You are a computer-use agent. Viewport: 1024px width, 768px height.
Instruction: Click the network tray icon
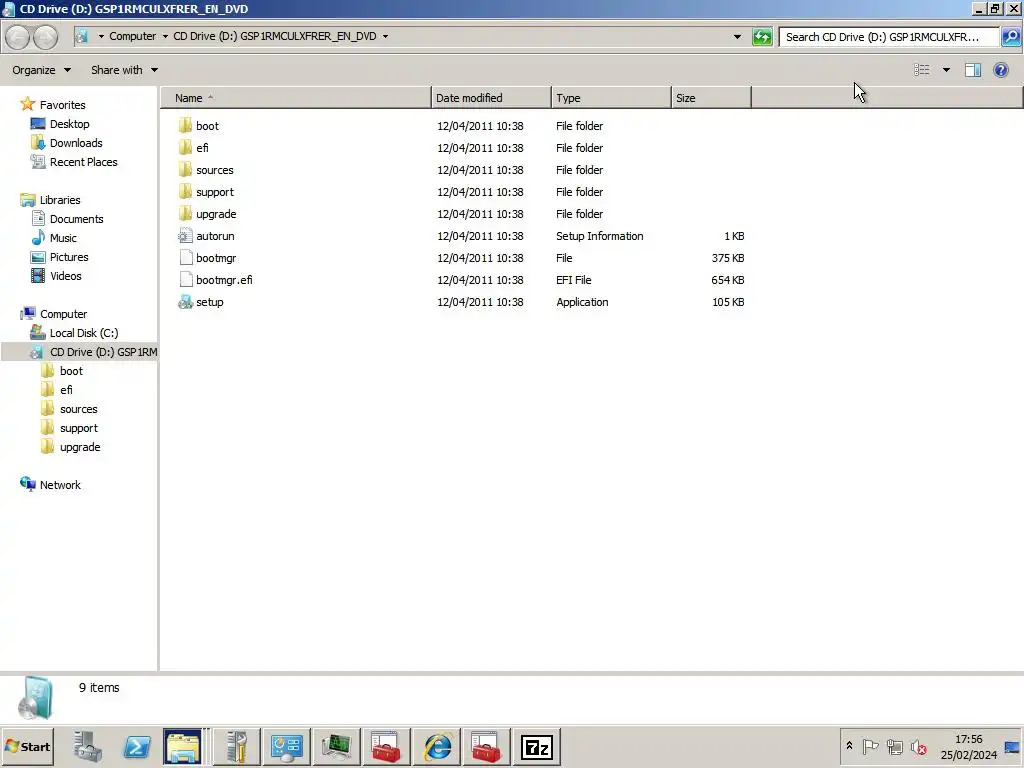click(x=894, y=746)
